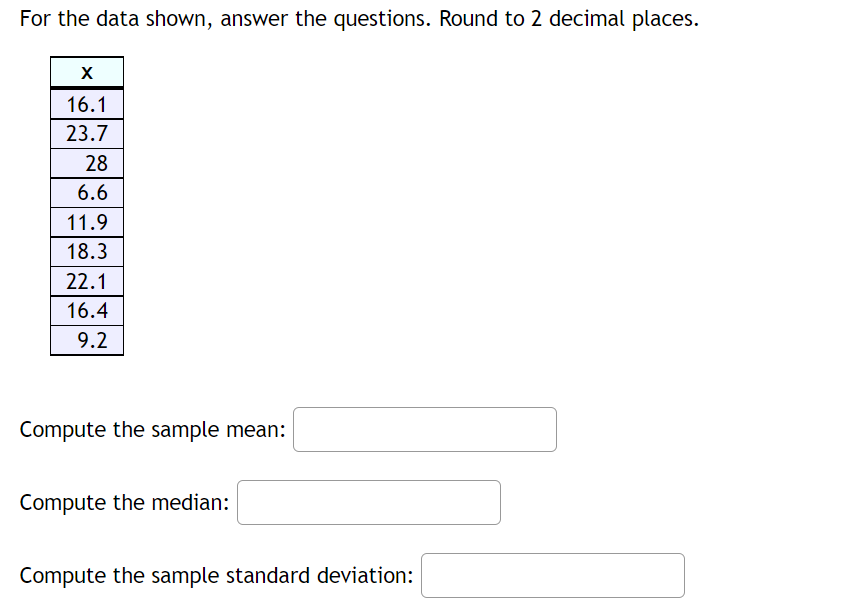This screenshot has height=598, width=864.
Task: Click the table cell containing 16.4
Action: pos(87,311)
